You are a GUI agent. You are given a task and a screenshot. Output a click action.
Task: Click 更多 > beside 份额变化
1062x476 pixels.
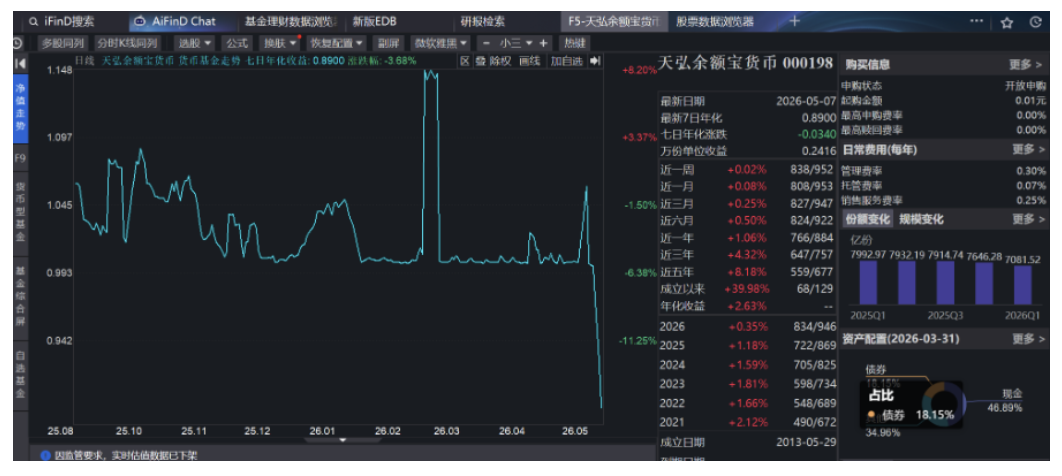[x=1027, y=219]
